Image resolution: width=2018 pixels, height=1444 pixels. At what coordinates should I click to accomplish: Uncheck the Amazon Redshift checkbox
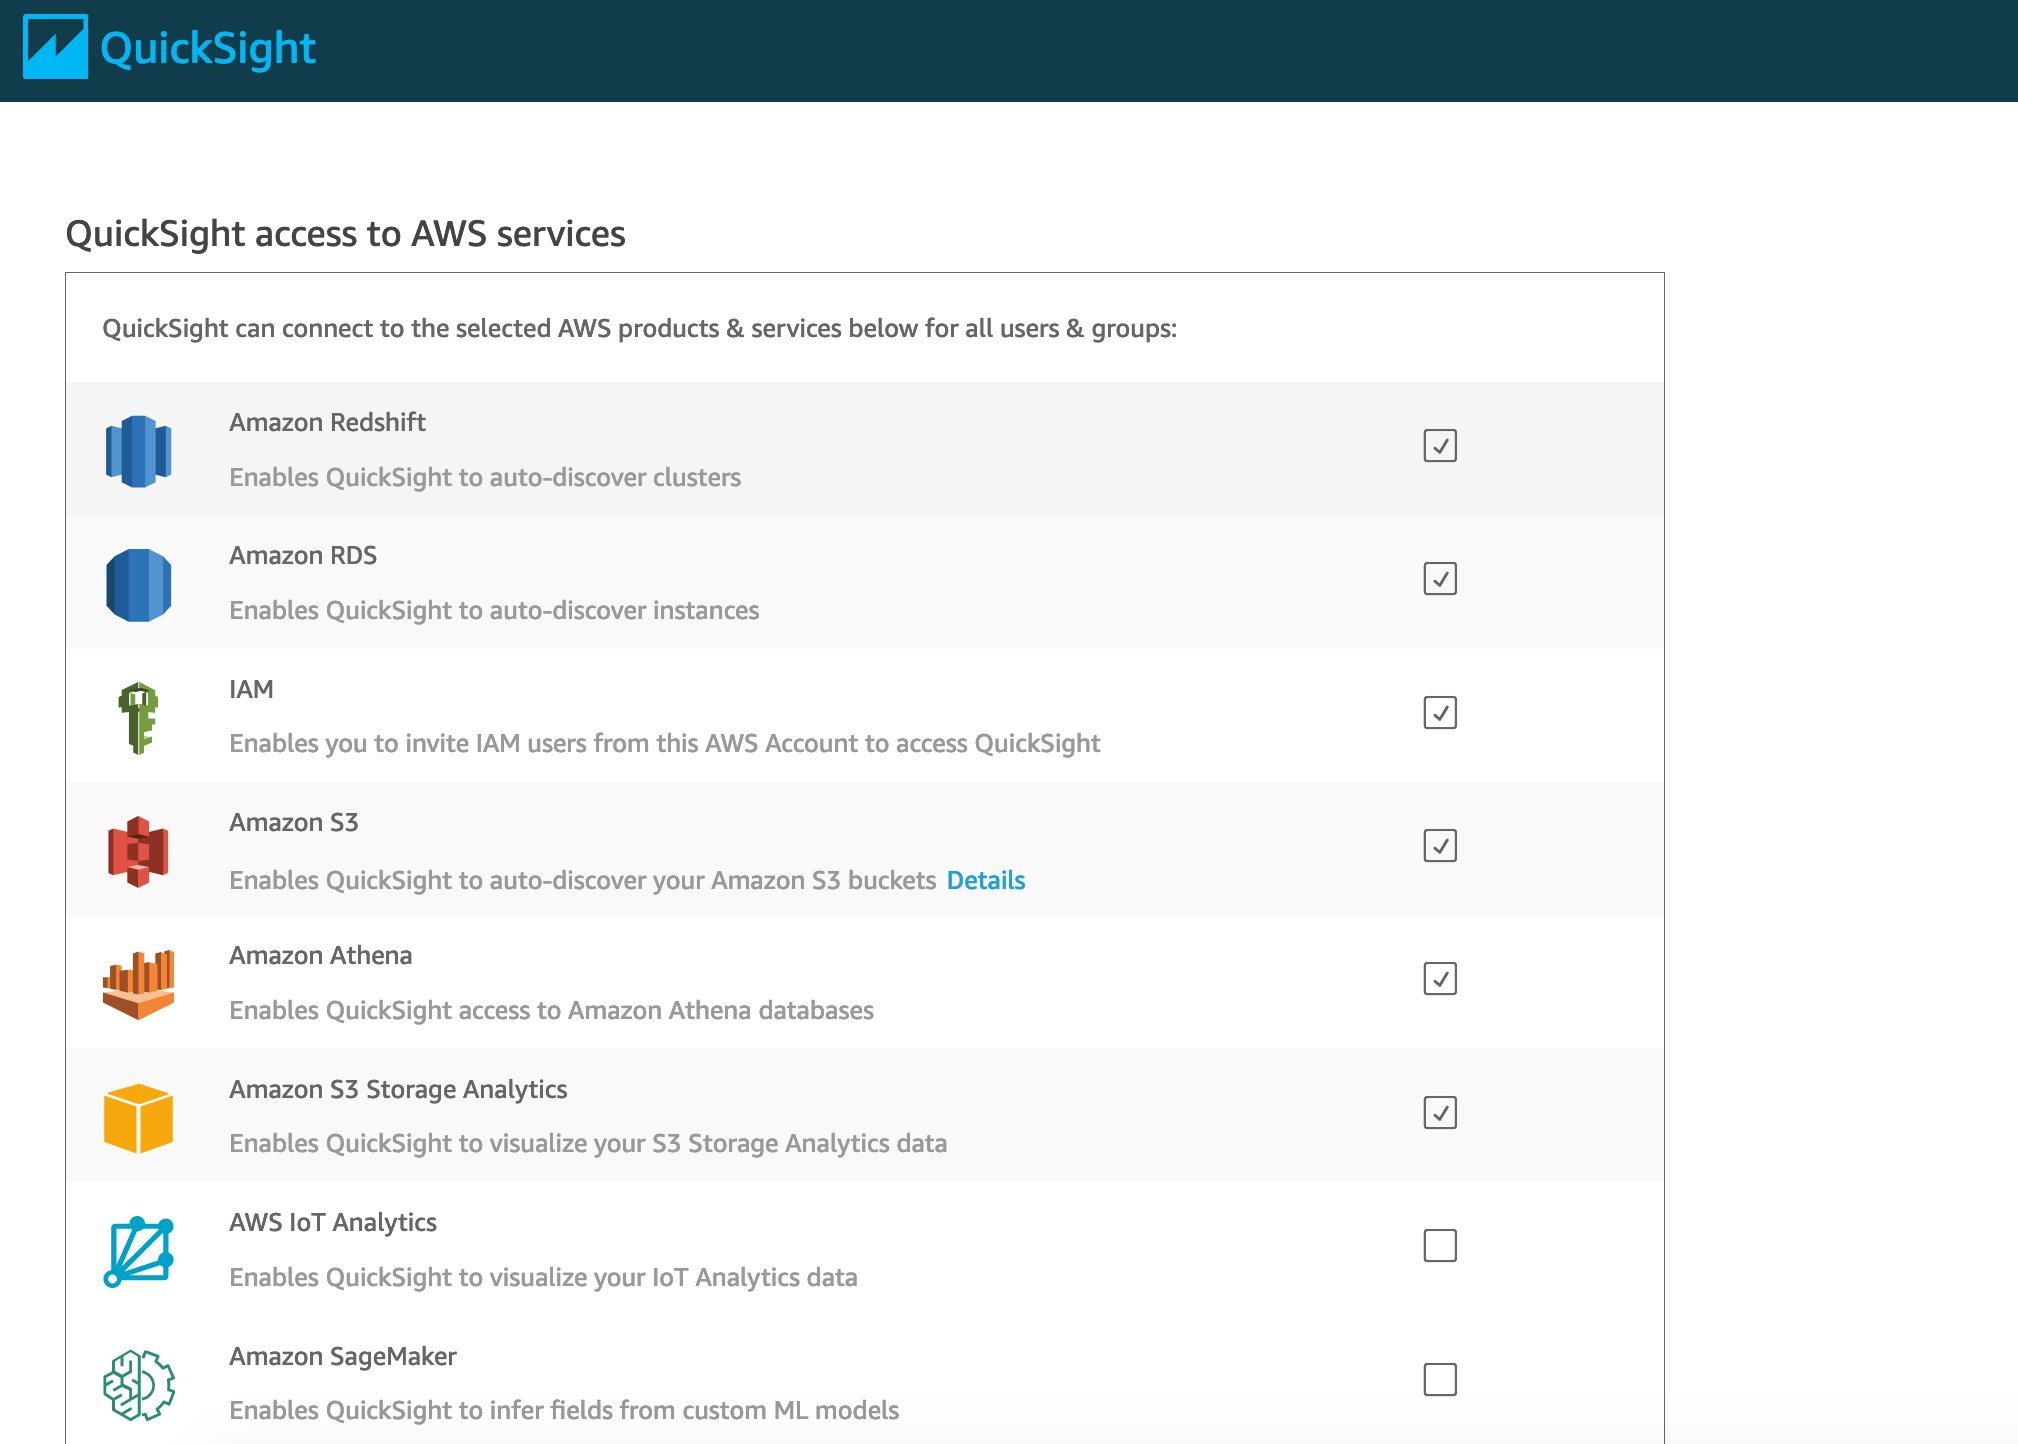[x=1440, y=445]
